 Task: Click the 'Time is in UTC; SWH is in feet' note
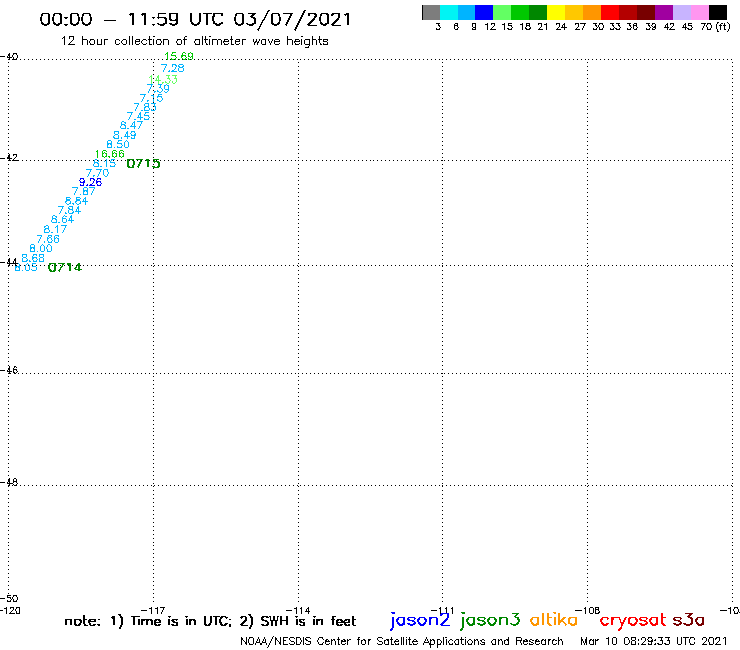pyautogui.click(x=210, y=621)
